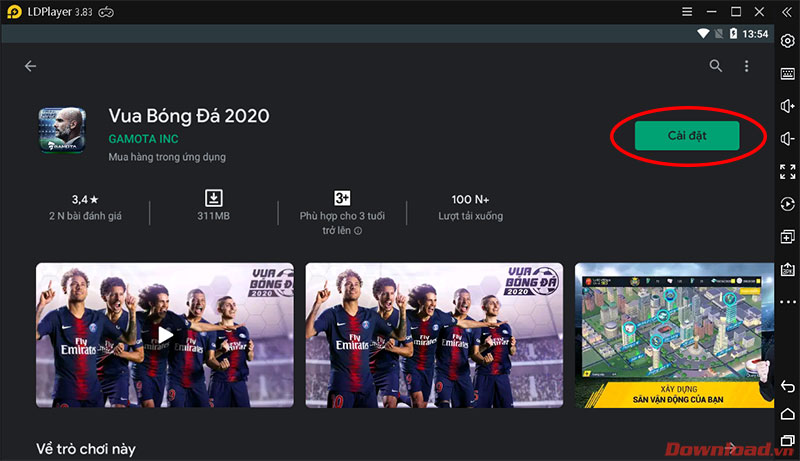800x461 pixels.
Task: Click the install APK icon
Action: [787, 269]
